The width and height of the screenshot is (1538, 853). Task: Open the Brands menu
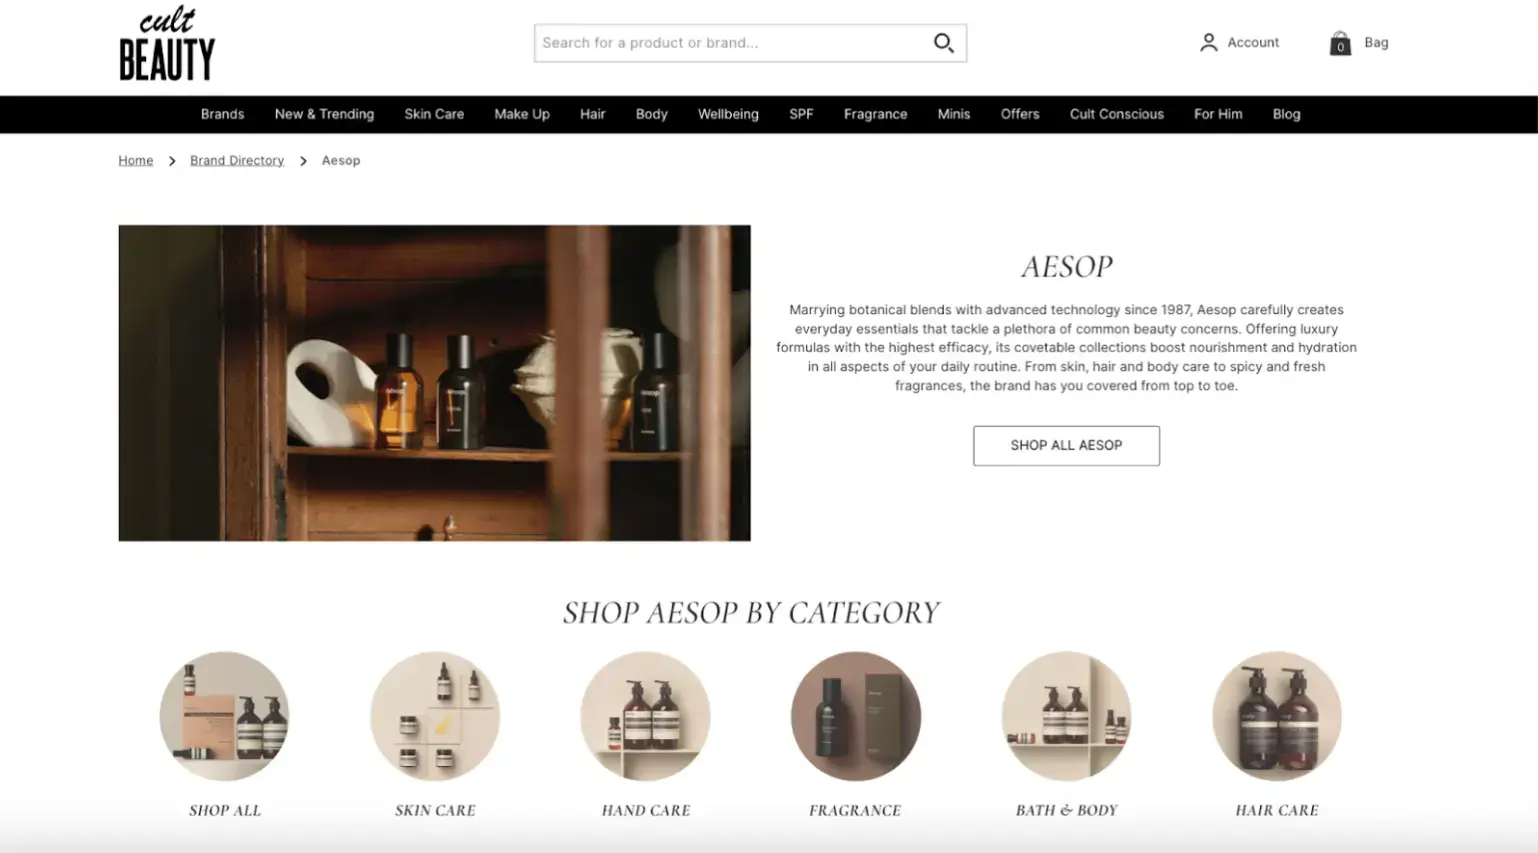coord(222,114)
